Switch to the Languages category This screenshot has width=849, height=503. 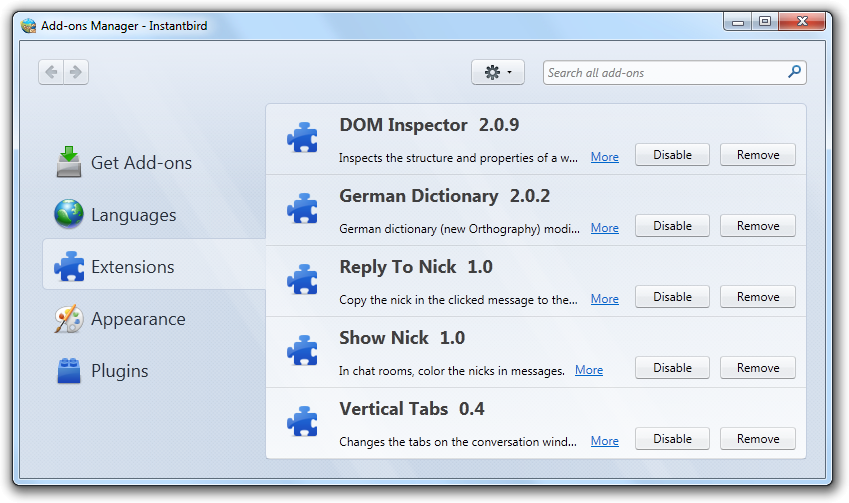[133, 215]
